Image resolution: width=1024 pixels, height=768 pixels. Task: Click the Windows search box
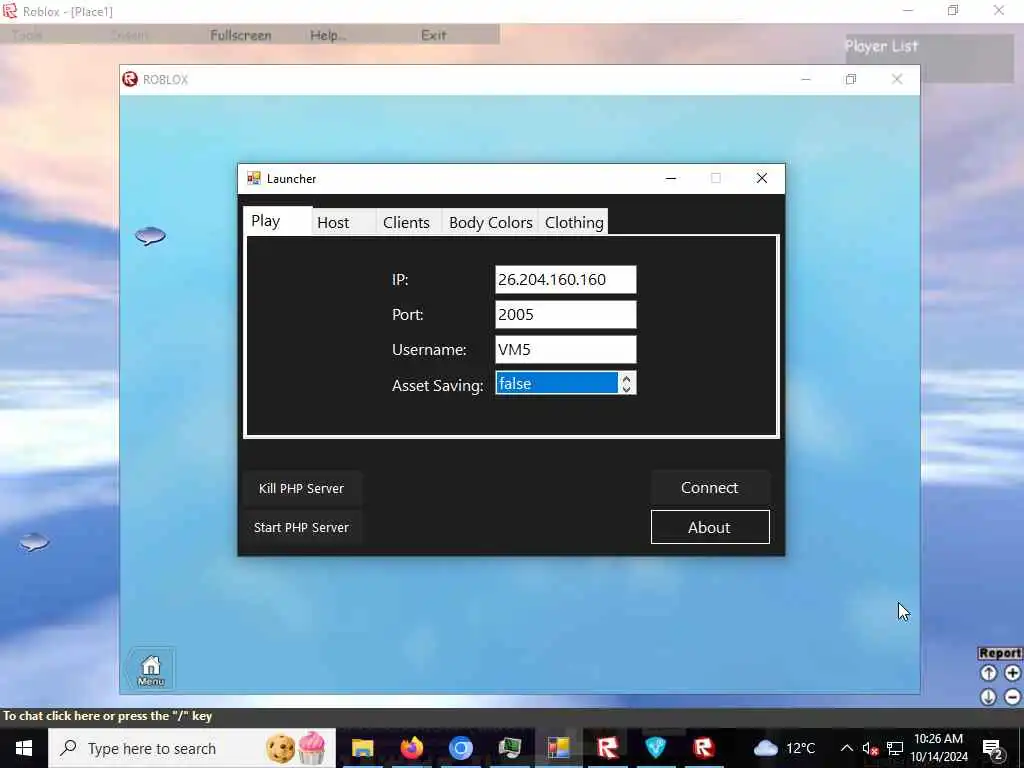192,748
